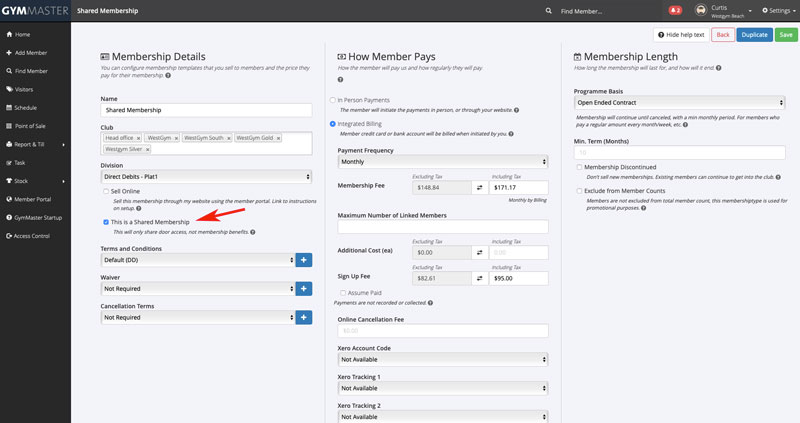This screenshot has height=423, width=800.
Task: Select In Person Payments option
Action: (x=333, y=101)
